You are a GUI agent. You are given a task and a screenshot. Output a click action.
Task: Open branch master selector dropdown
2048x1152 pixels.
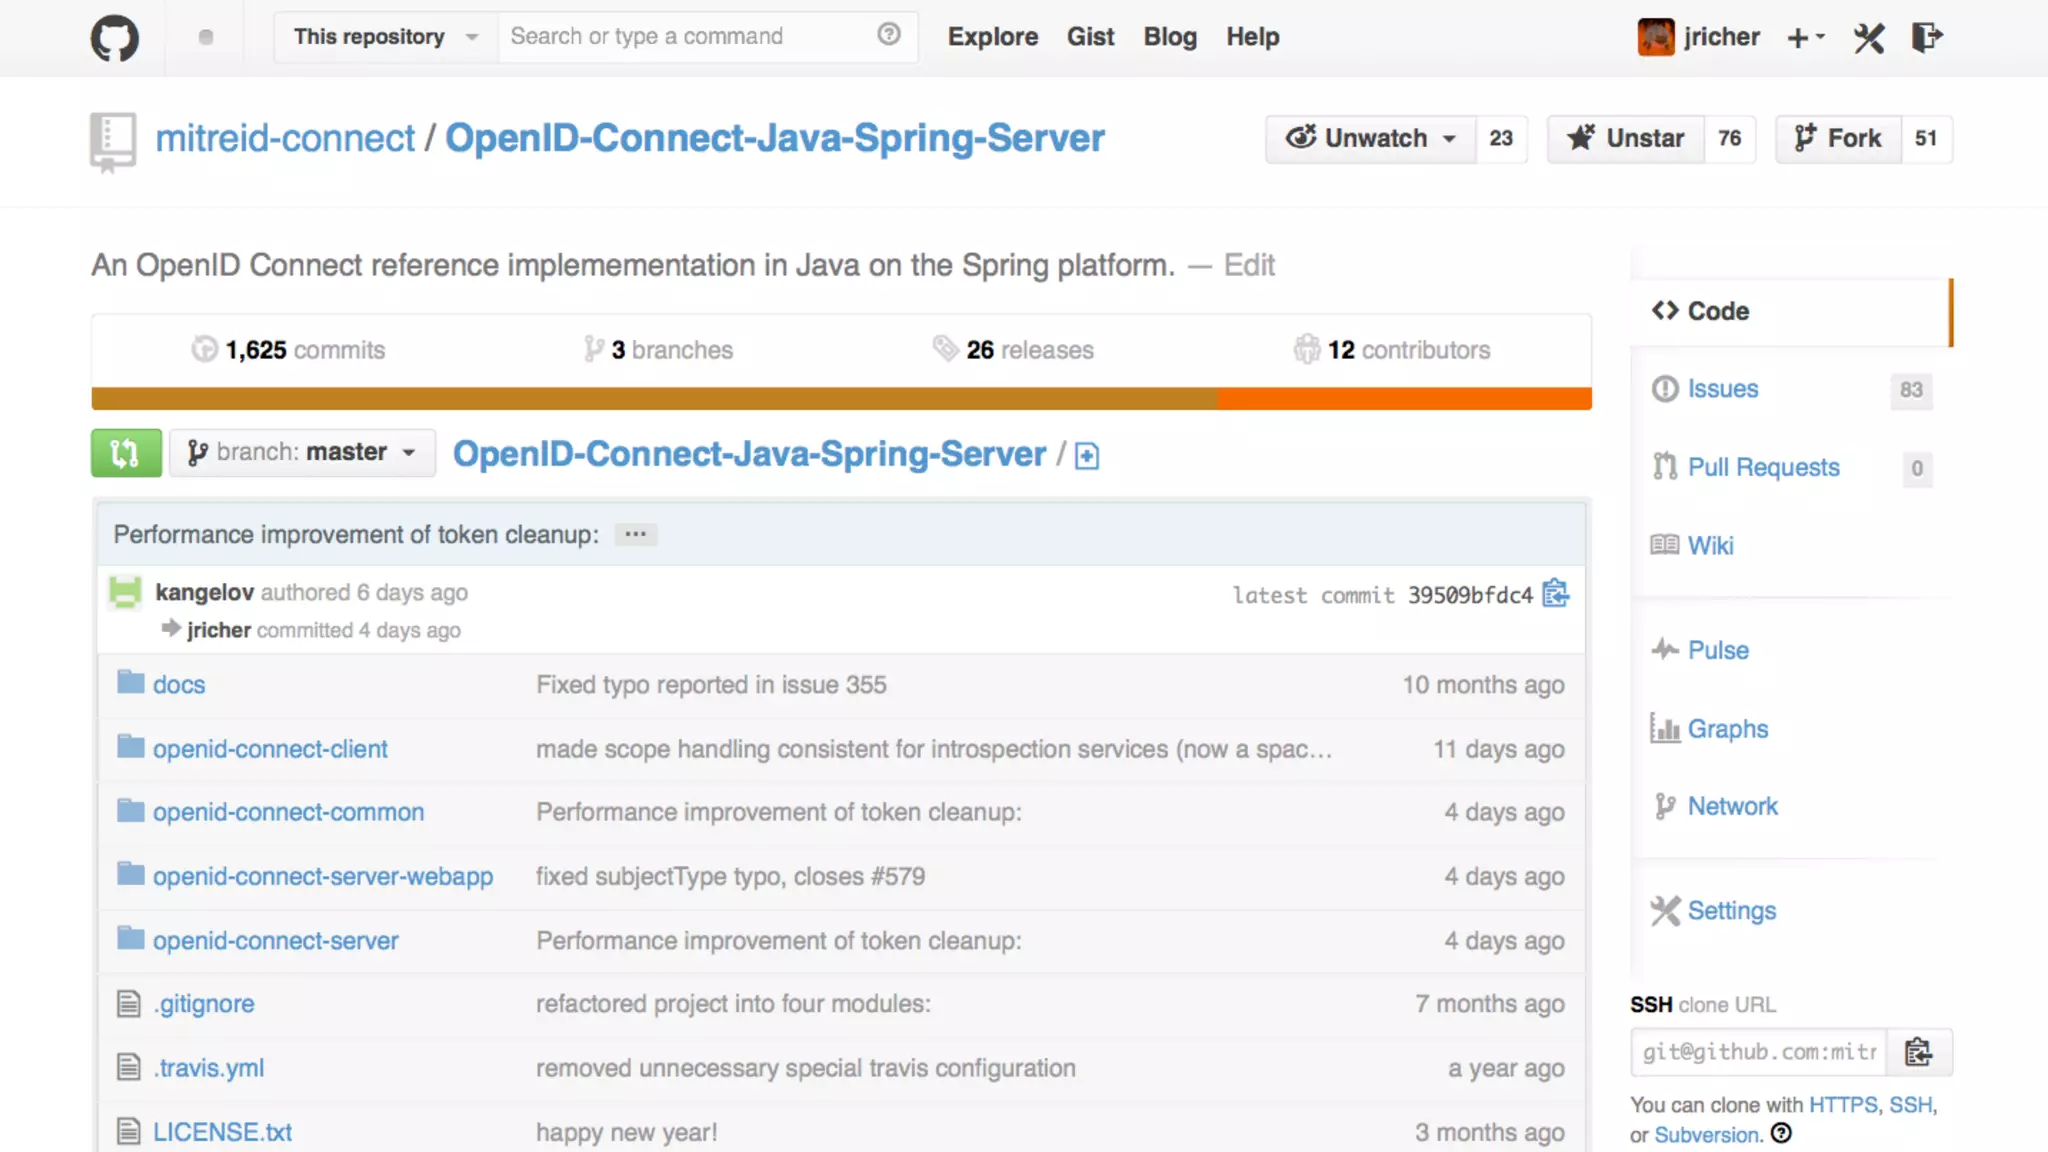(302, 453)
